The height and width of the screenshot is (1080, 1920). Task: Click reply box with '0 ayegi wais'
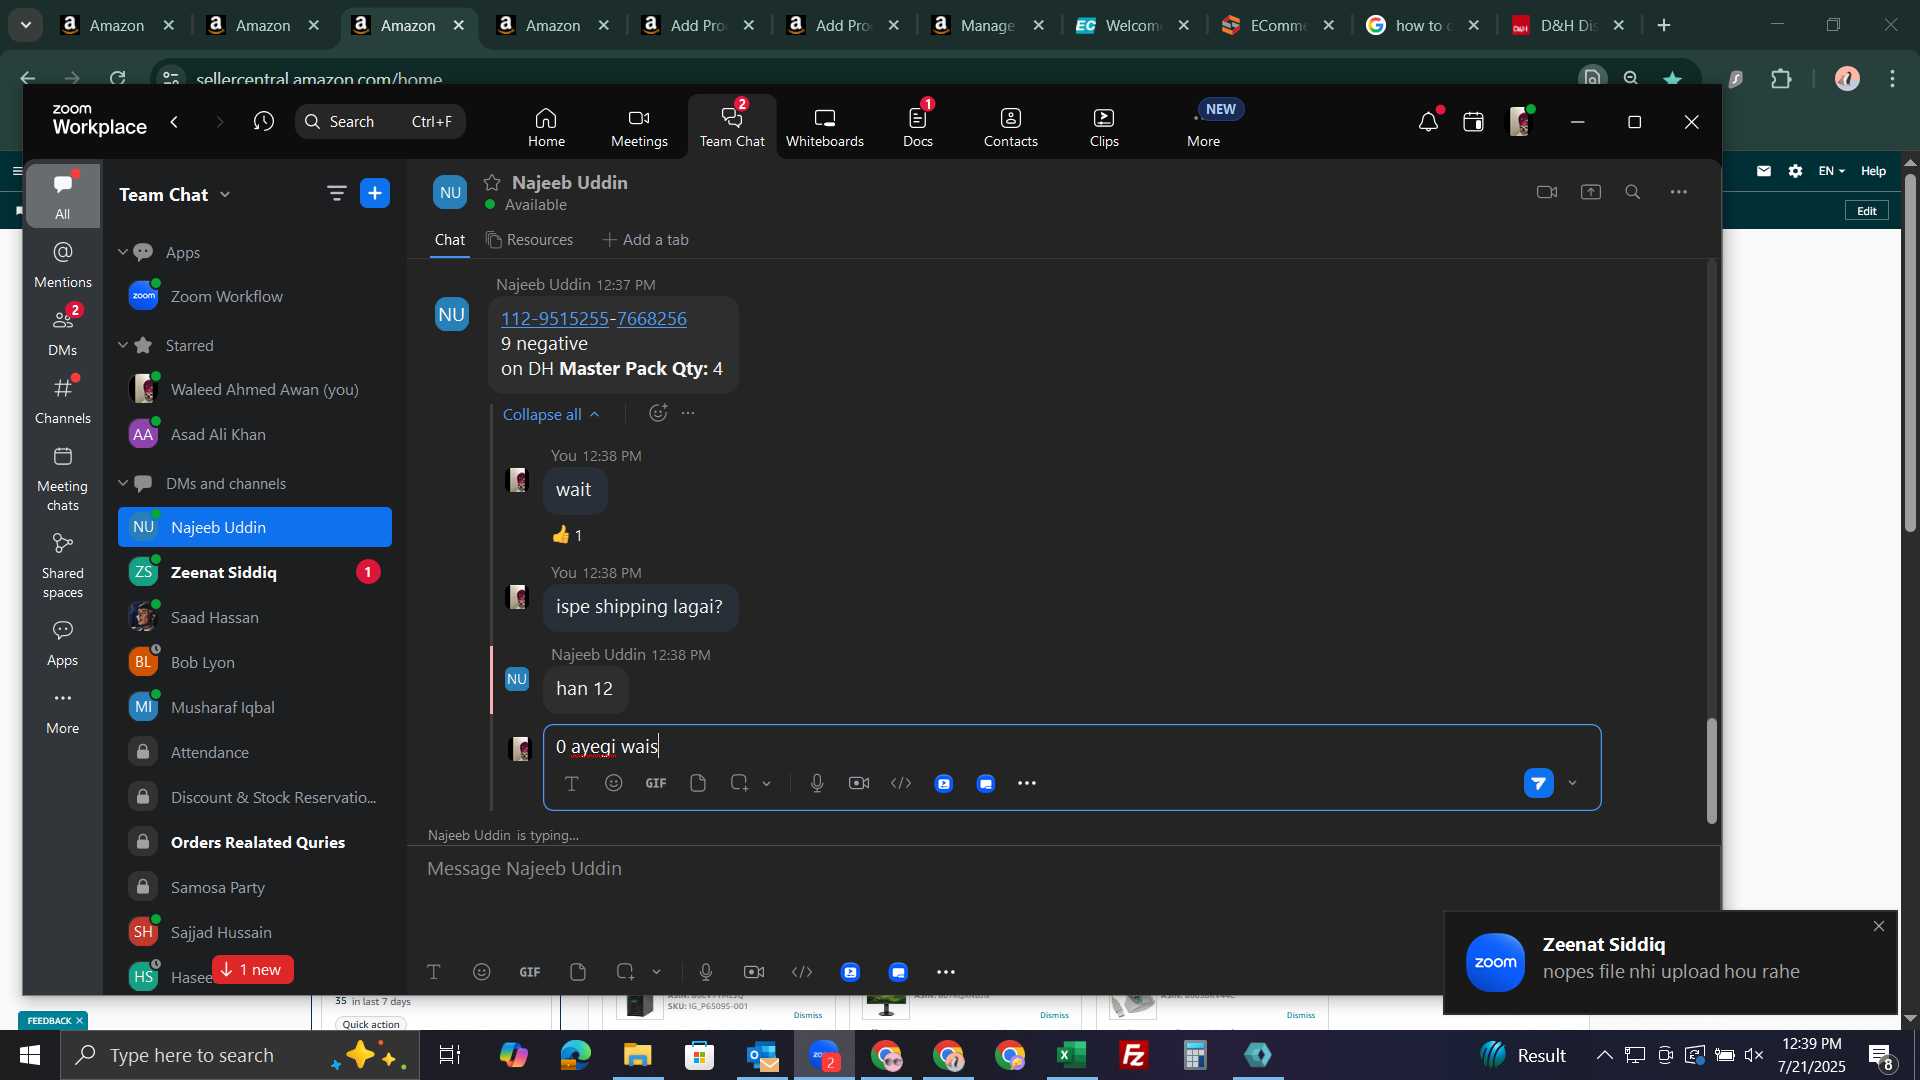pos(1071,747)
